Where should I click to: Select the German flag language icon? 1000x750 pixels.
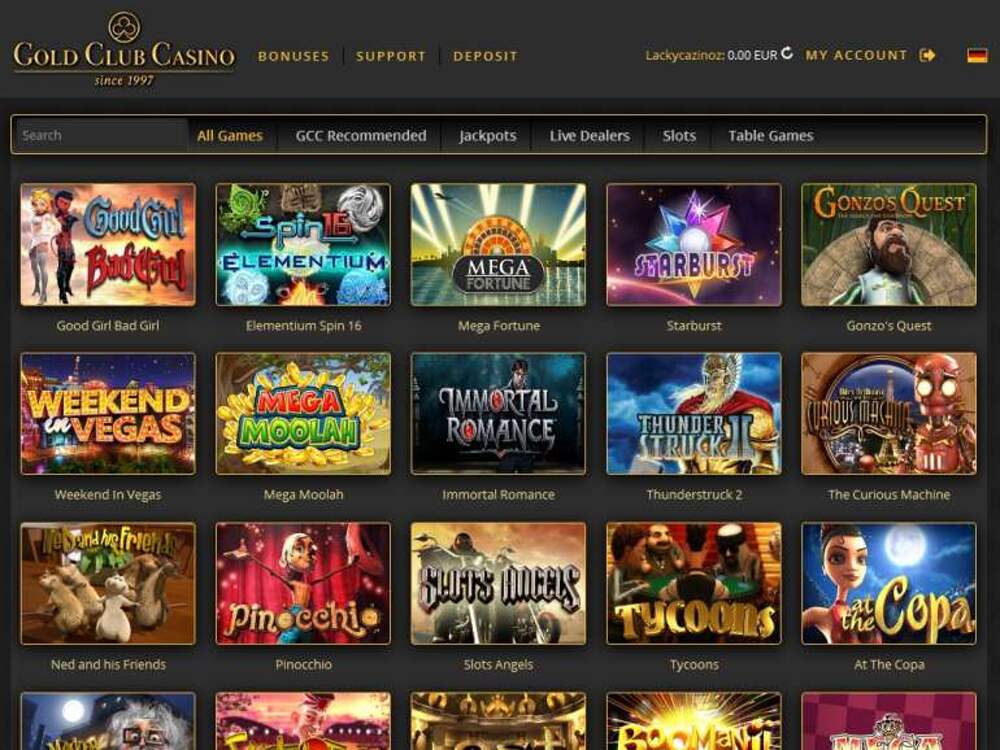(x=976, y=55)
